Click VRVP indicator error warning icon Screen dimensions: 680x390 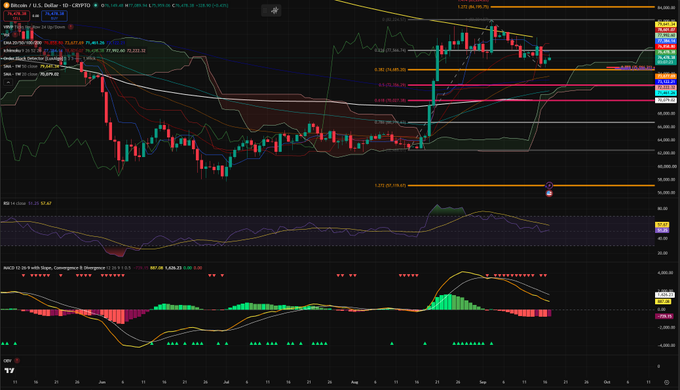[x=70, y=27]
